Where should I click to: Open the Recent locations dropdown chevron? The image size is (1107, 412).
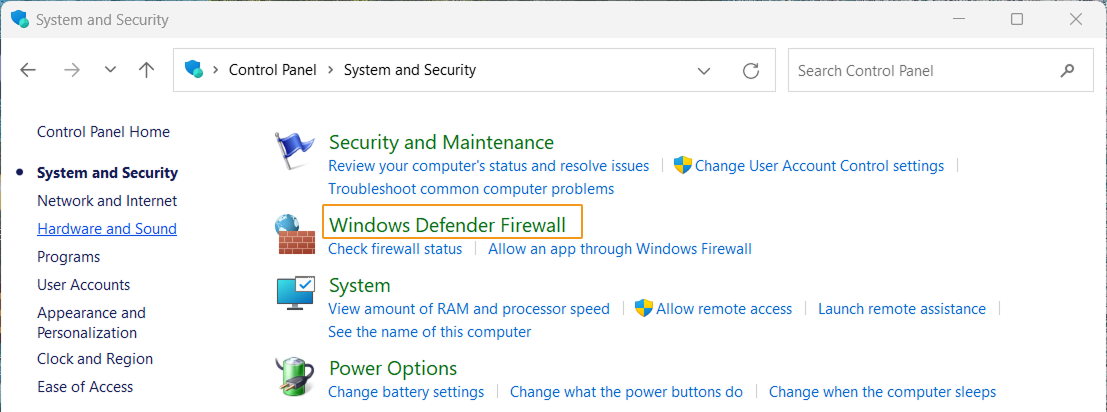[110, 70]
